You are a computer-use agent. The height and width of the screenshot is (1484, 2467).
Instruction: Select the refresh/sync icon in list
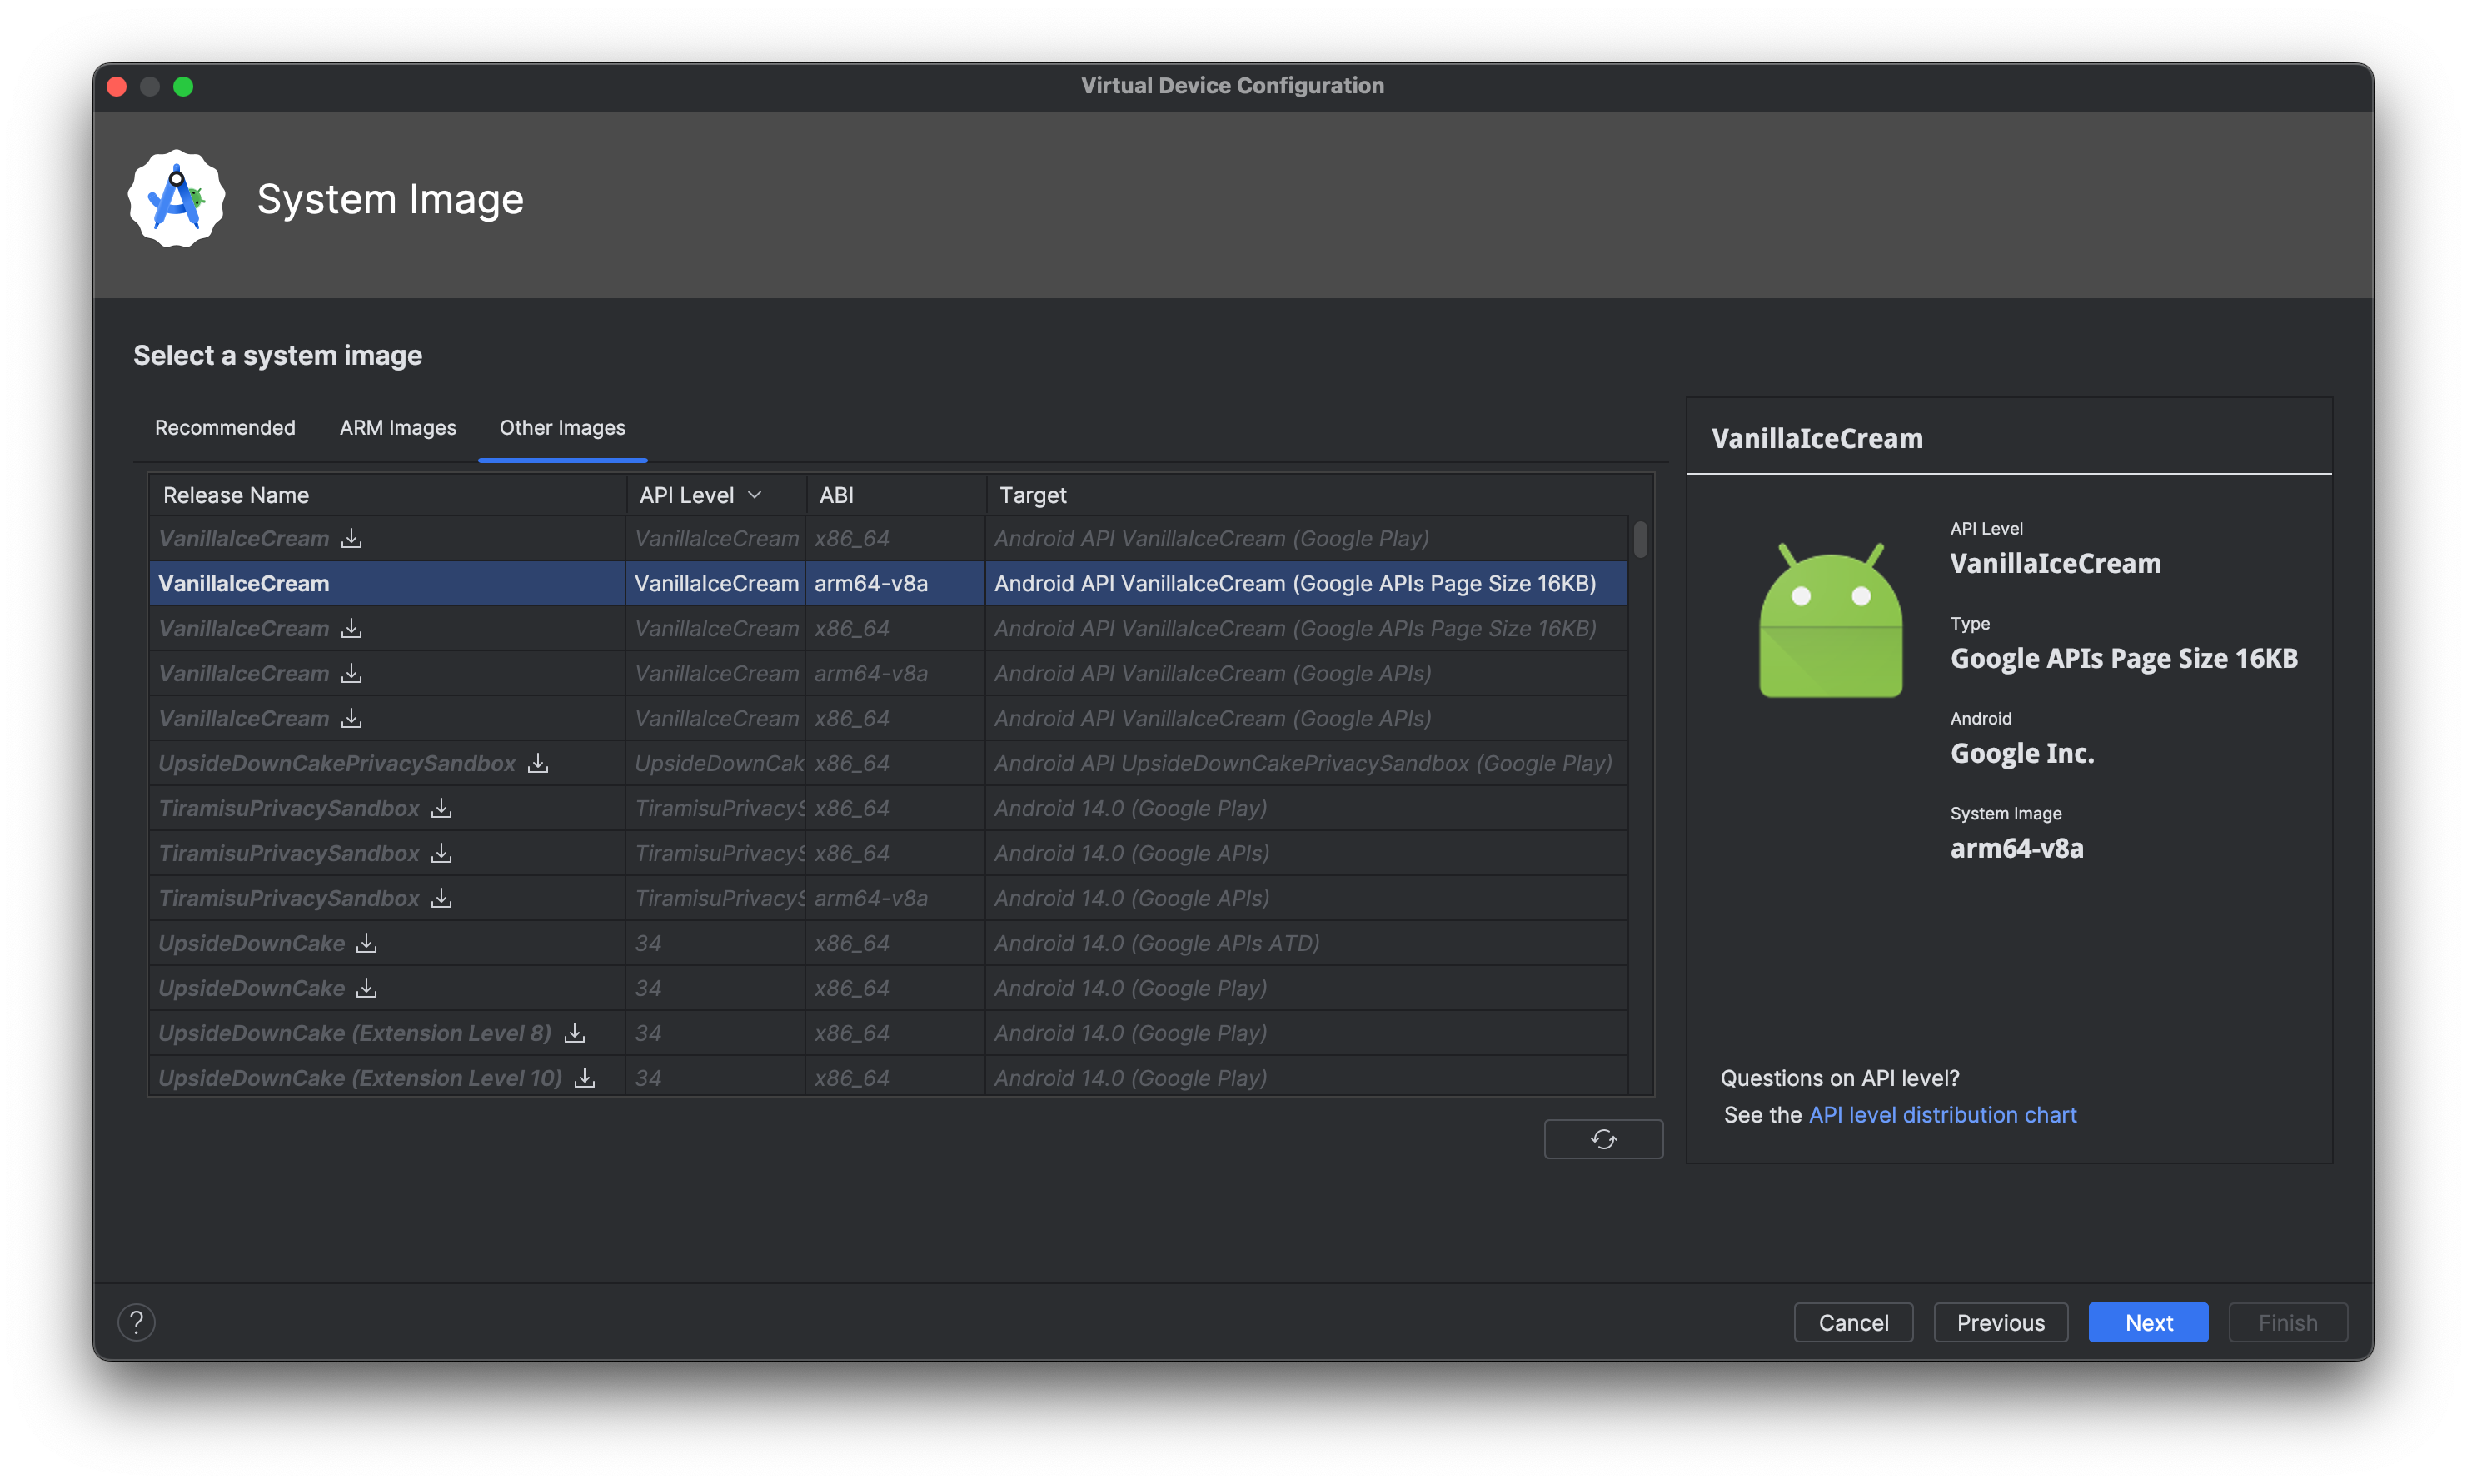tap(1602, 1137)
